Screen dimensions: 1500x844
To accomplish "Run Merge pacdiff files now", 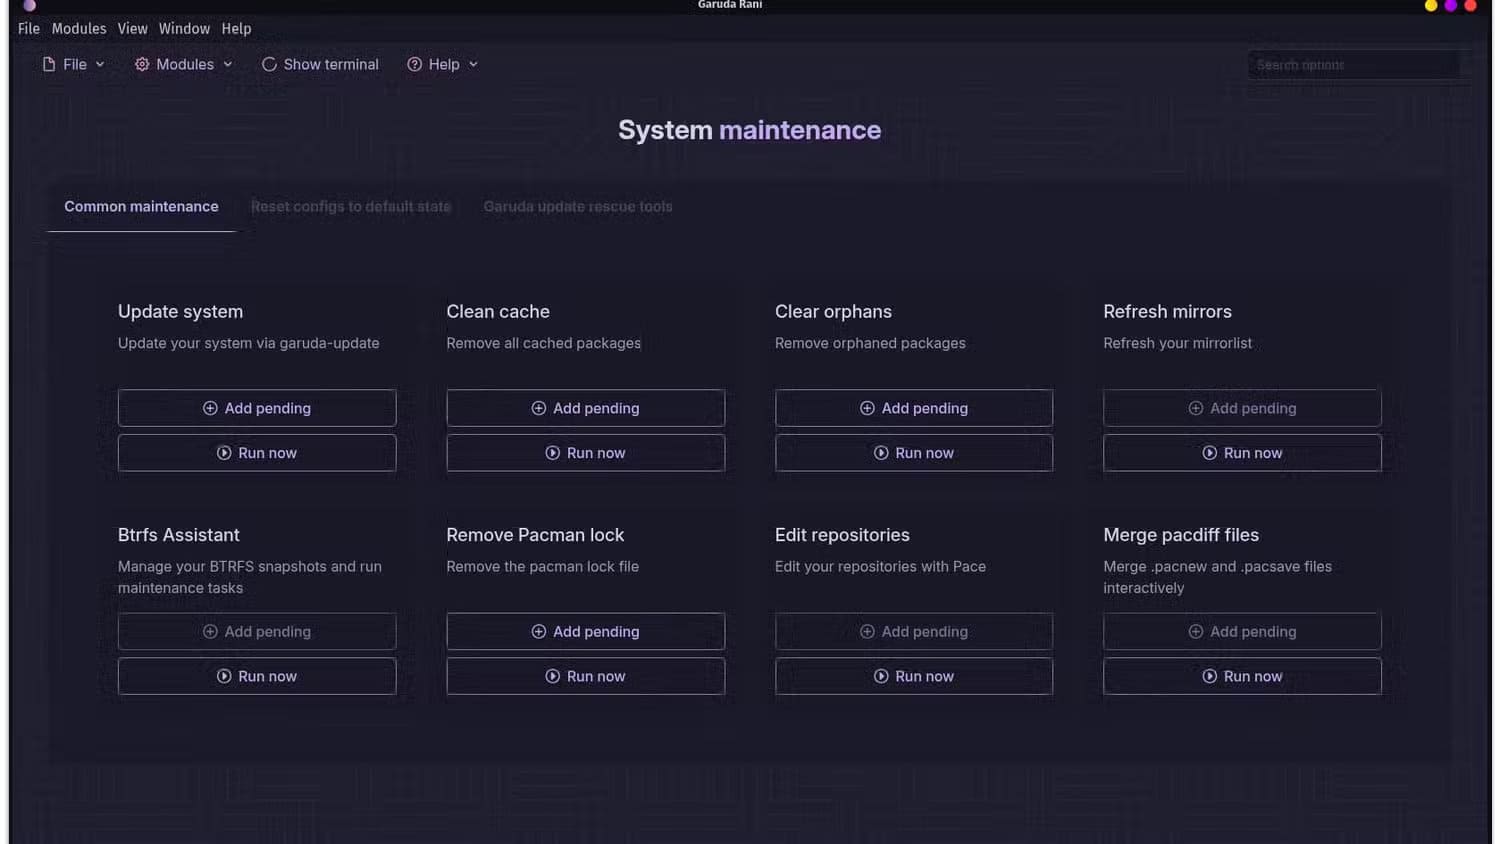I will 1242,676.
